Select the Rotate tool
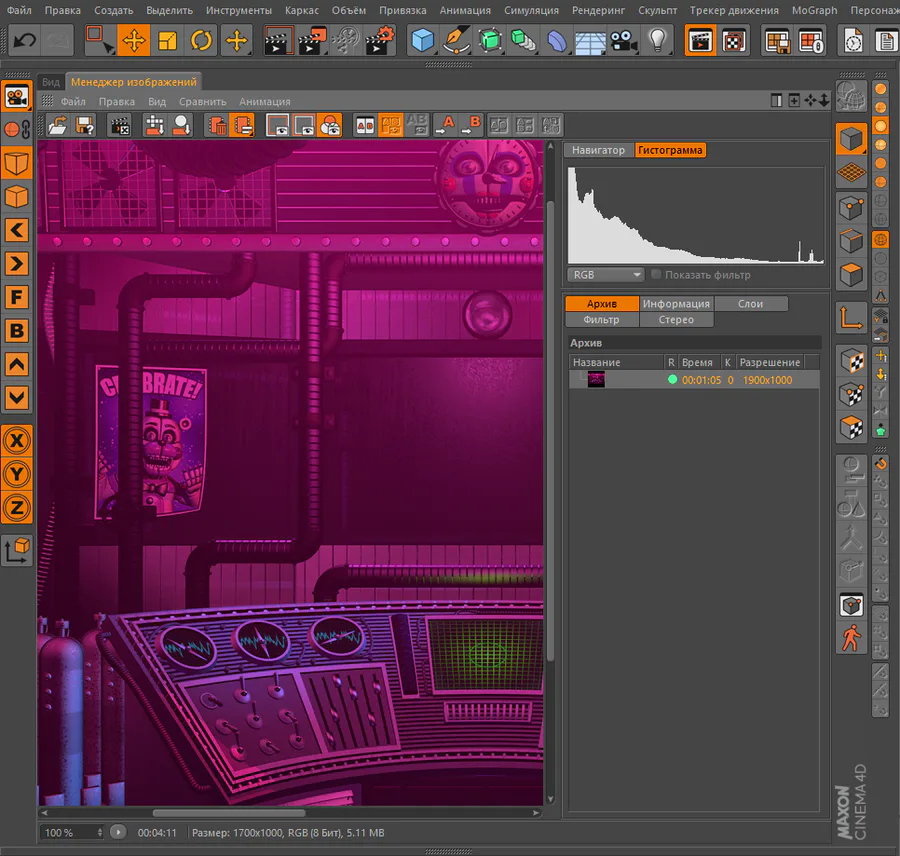The height and width of the screenshot is (856, 900). [201, 41]
